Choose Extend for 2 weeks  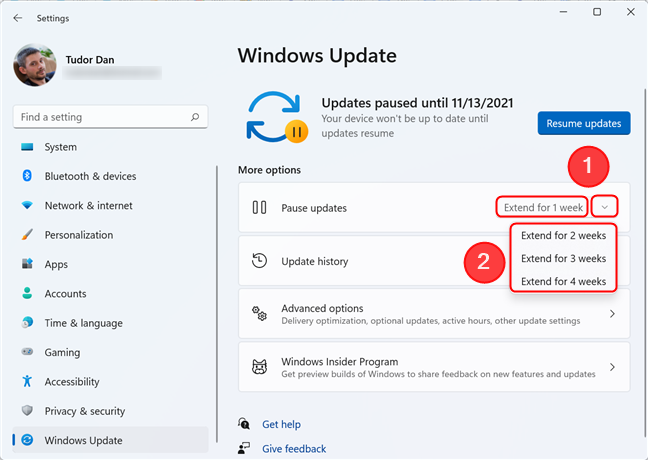click(563, 236)
